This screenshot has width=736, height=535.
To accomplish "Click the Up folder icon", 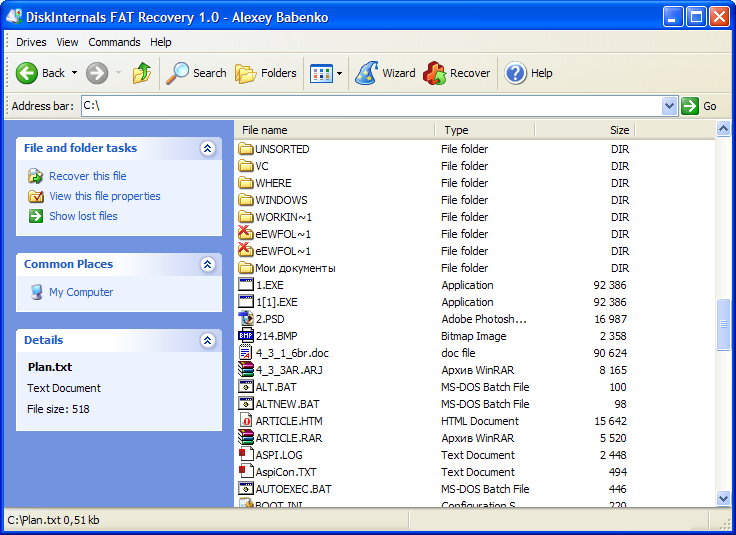I will click(x=142, y=73).
